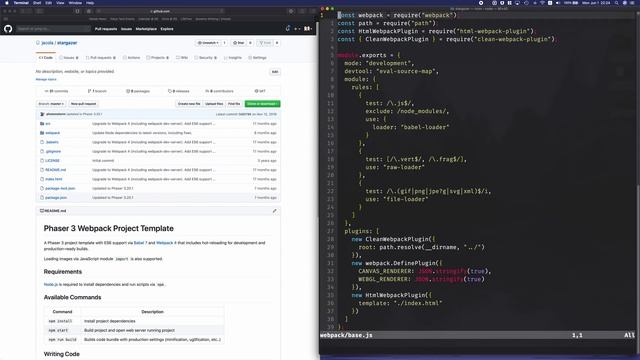Switch to the Insights tab
The image size is (640, 360).
click(x=233, y=58)
